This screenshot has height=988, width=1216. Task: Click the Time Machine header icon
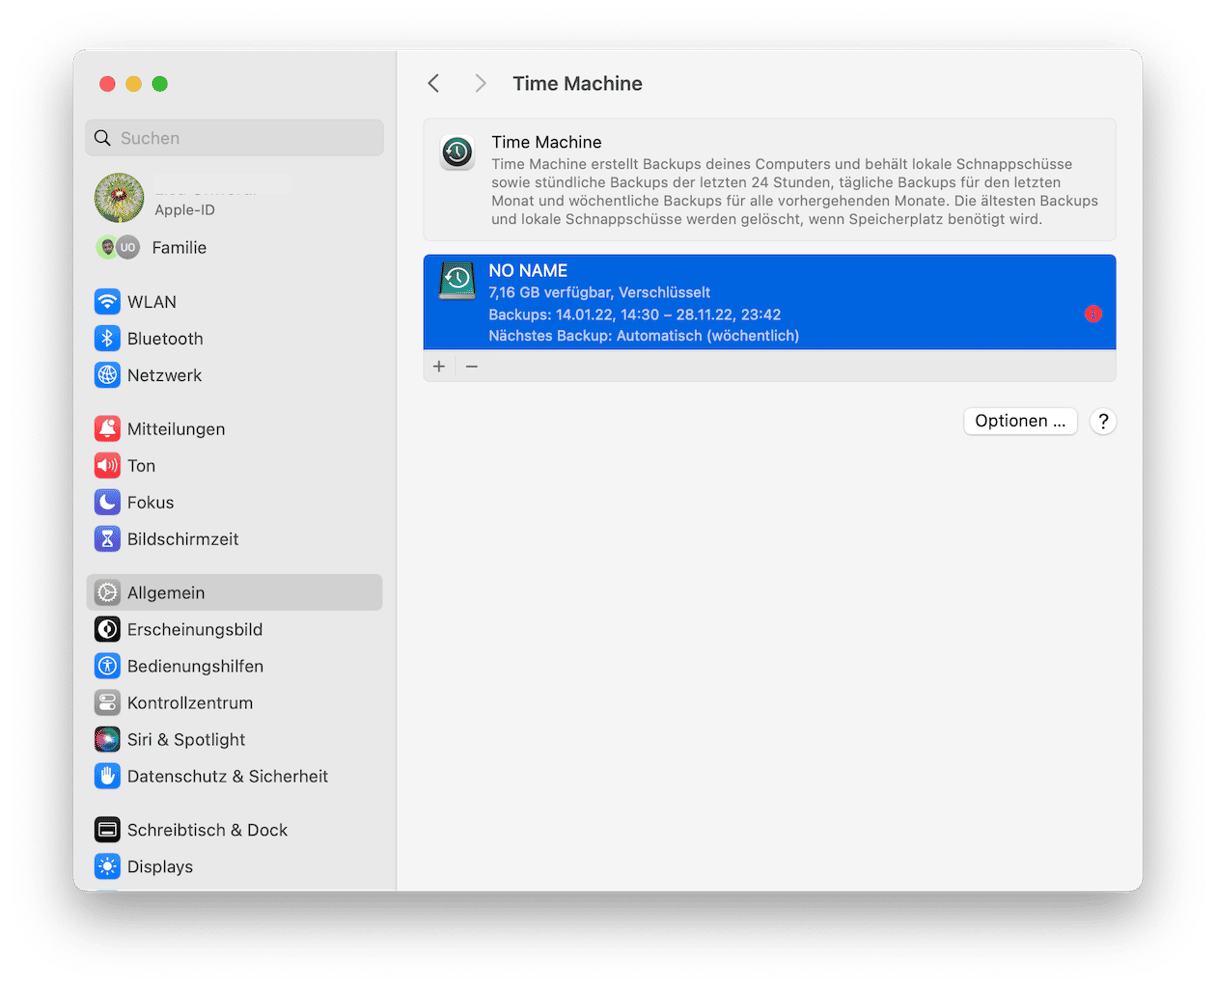point(457,152)
